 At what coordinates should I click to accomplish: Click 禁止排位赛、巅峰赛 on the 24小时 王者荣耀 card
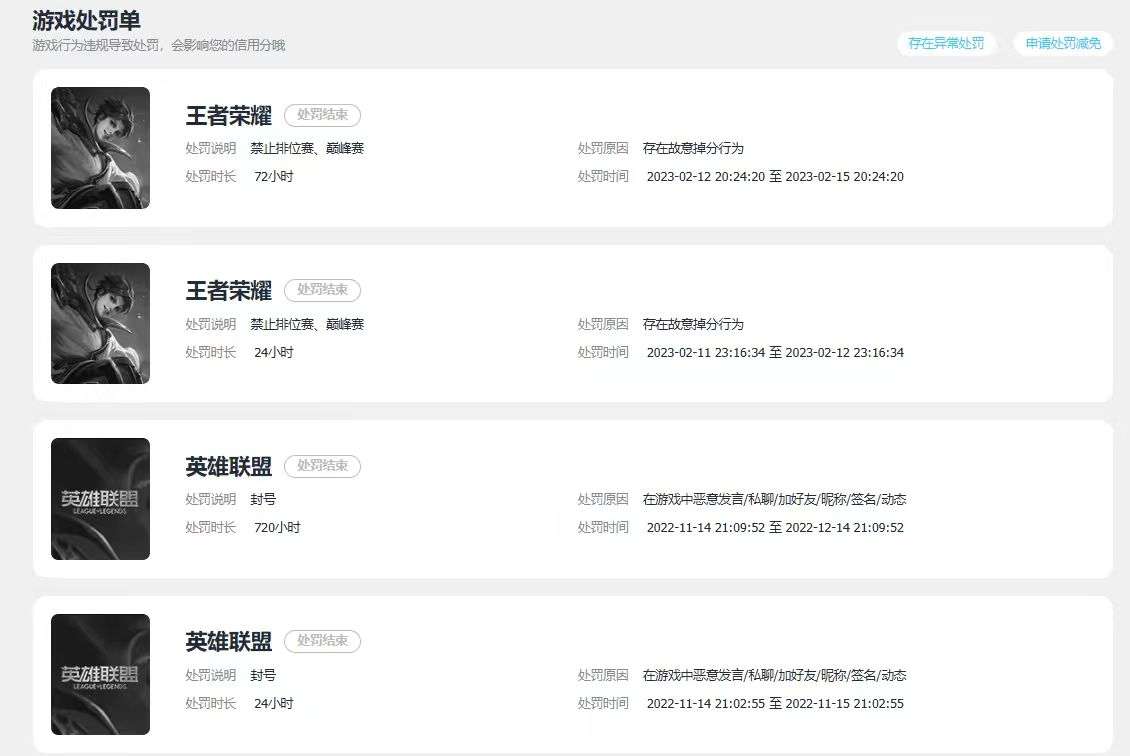(307, 324)
